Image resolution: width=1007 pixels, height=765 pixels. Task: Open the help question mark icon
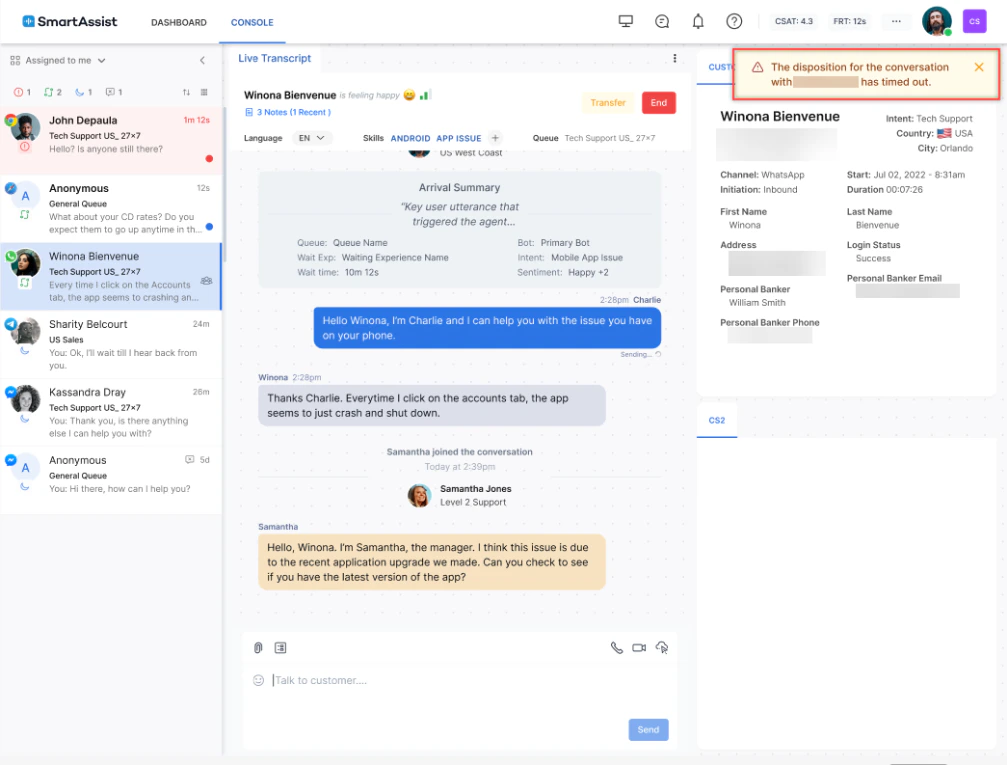(x=733, y=21)
